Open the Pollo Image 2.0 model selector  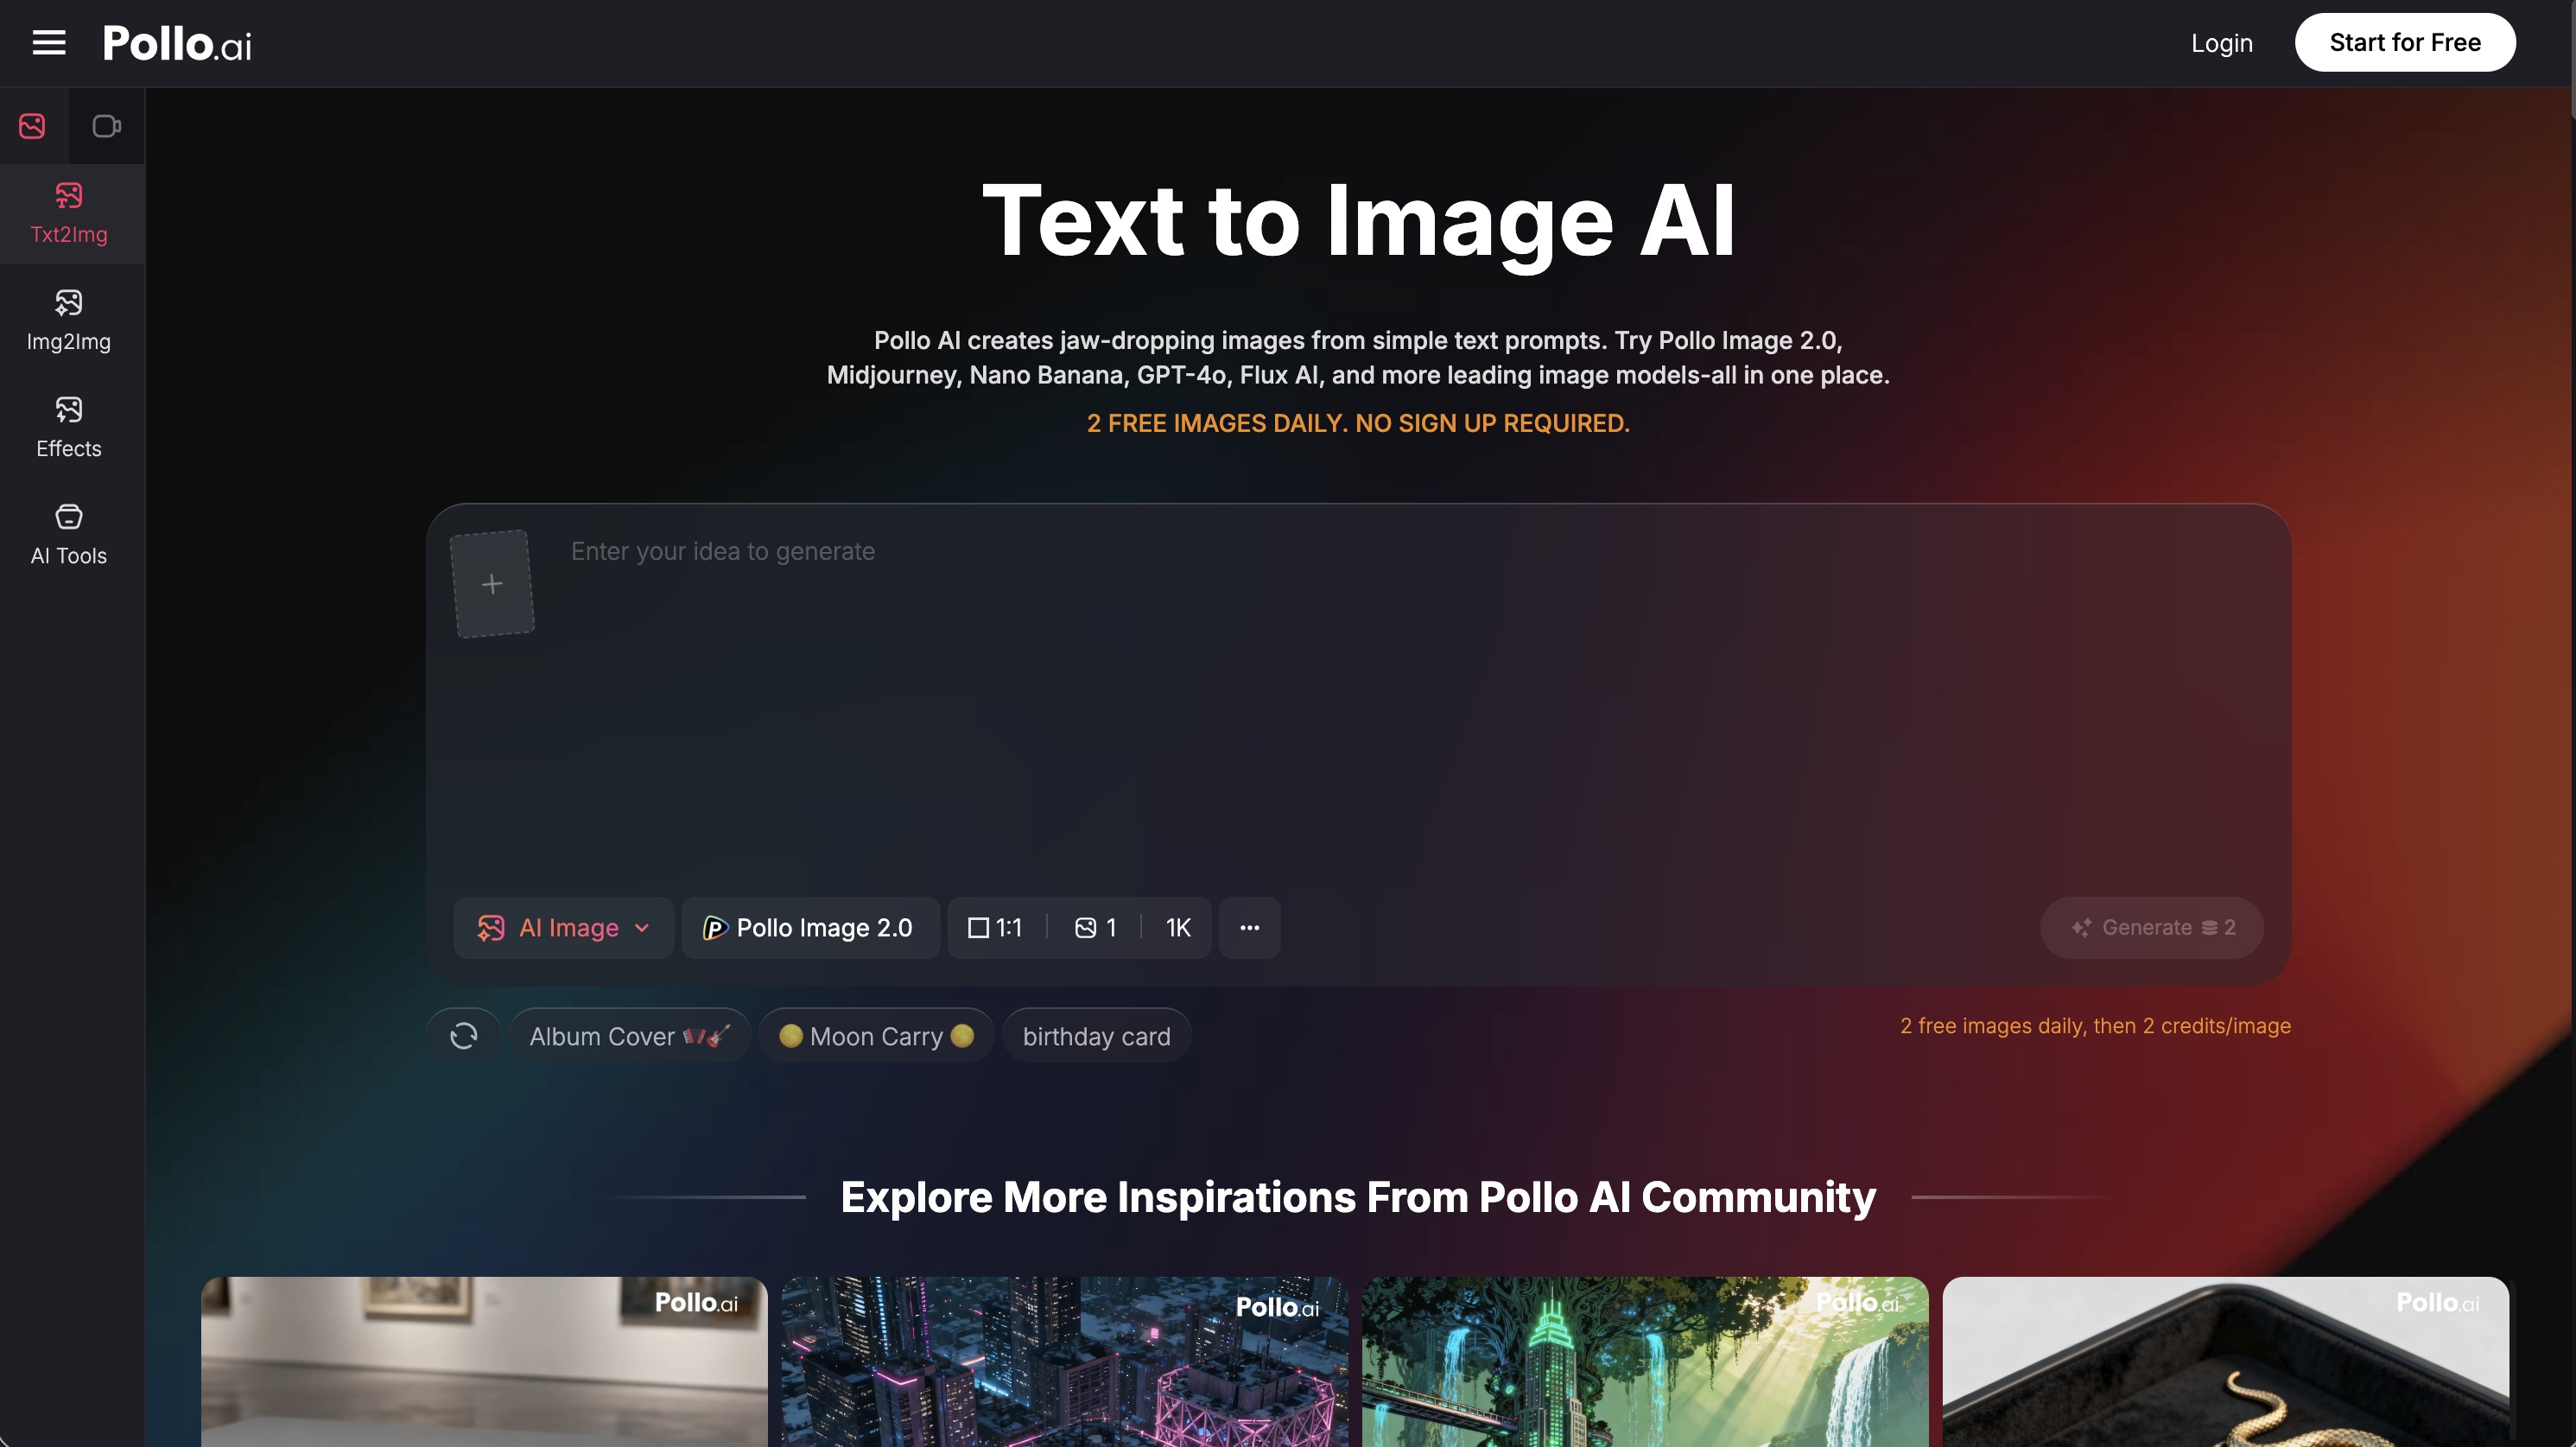(x=810, y=927)
